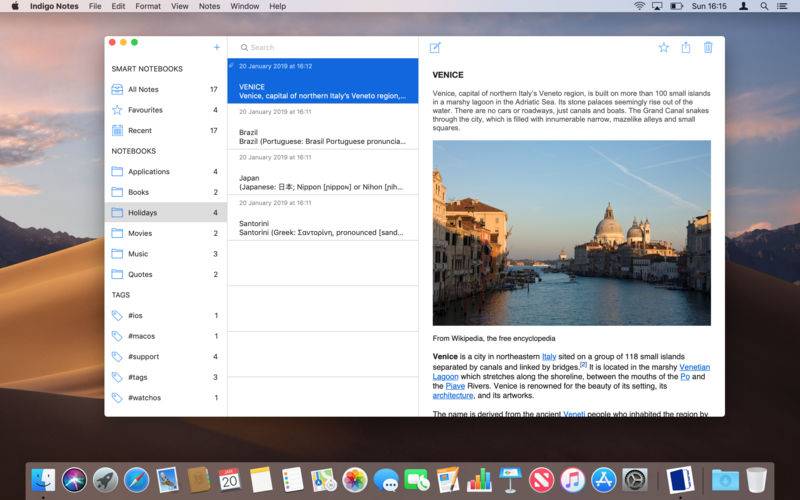Select the Holidays notebook
Image resolution: width=800 pixels, height=500 pixels.
pyautogui.click(x=165, y=212)
